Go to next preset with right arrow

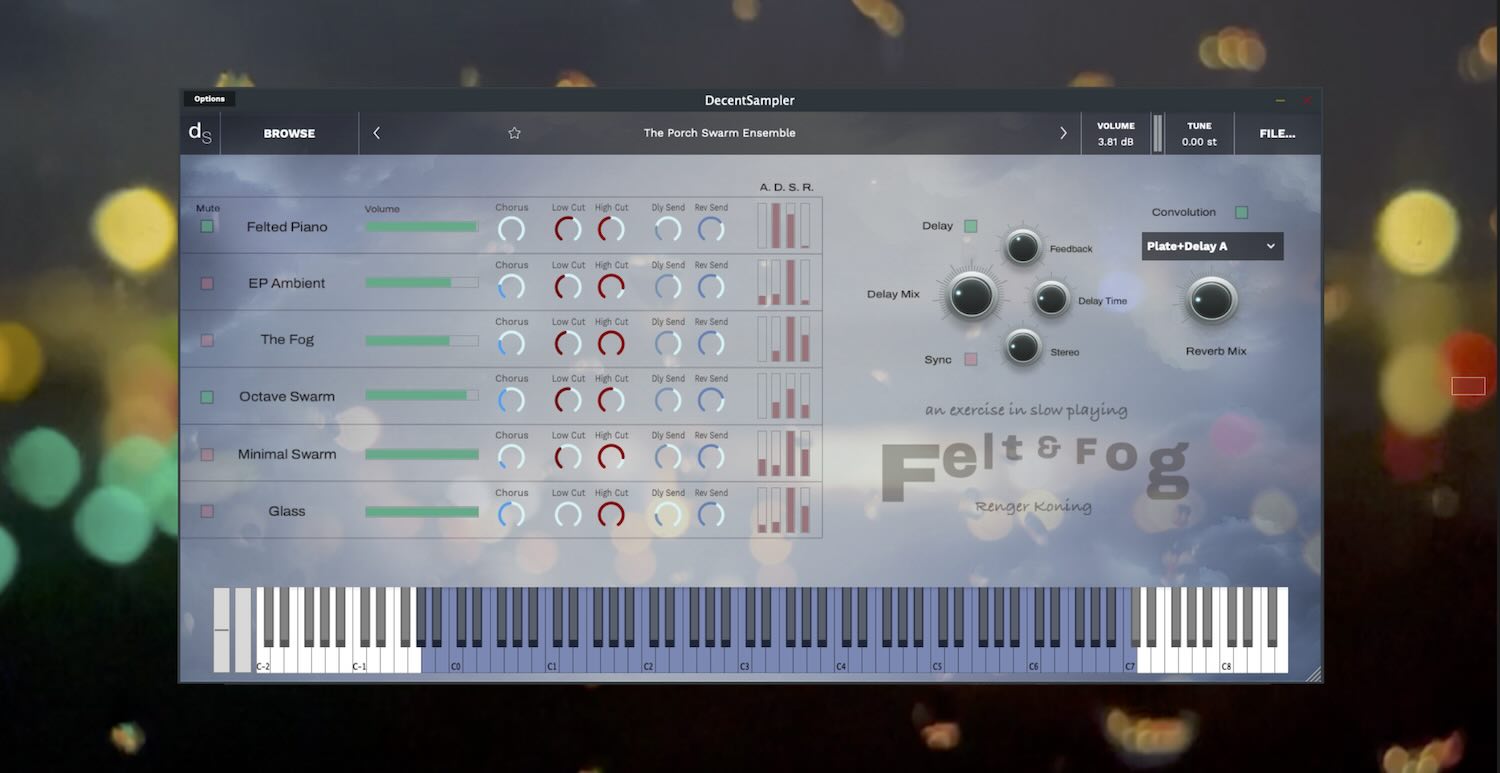(x=1063, y=133)
